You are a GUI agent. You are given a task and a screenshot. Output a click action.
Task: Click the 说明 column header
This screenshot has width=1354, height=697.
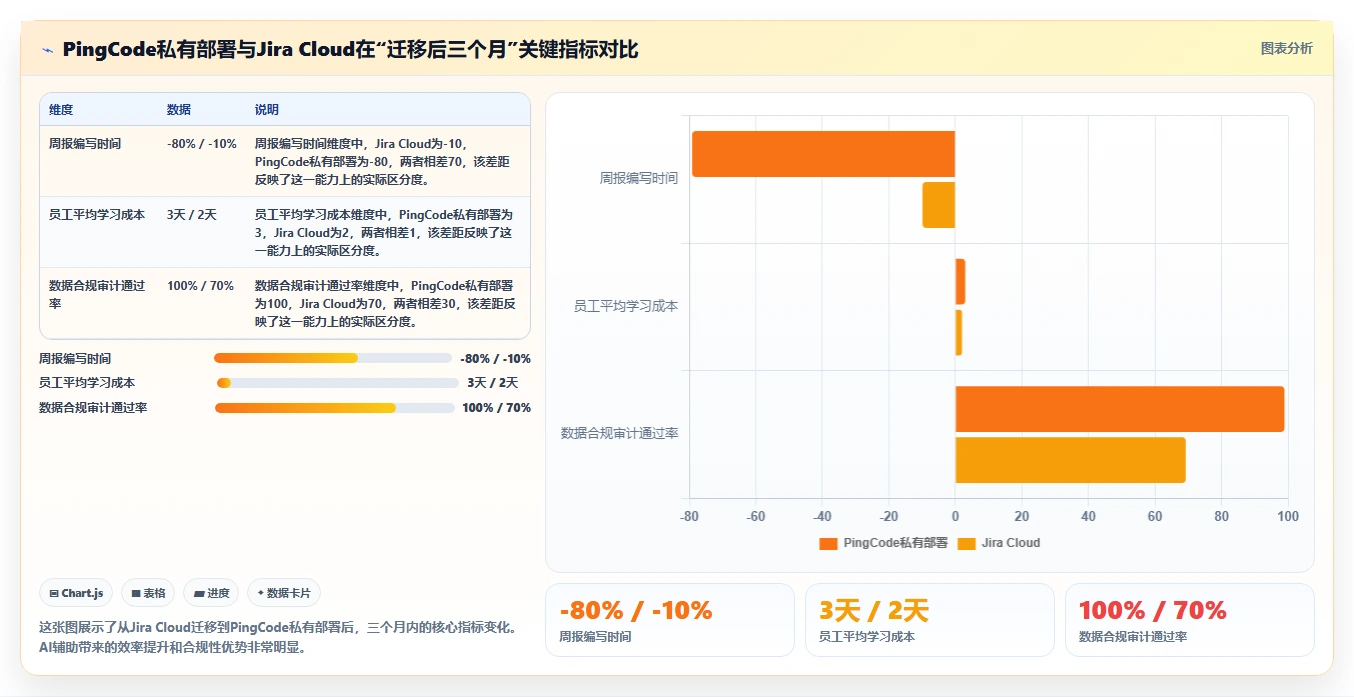(267, 110)
